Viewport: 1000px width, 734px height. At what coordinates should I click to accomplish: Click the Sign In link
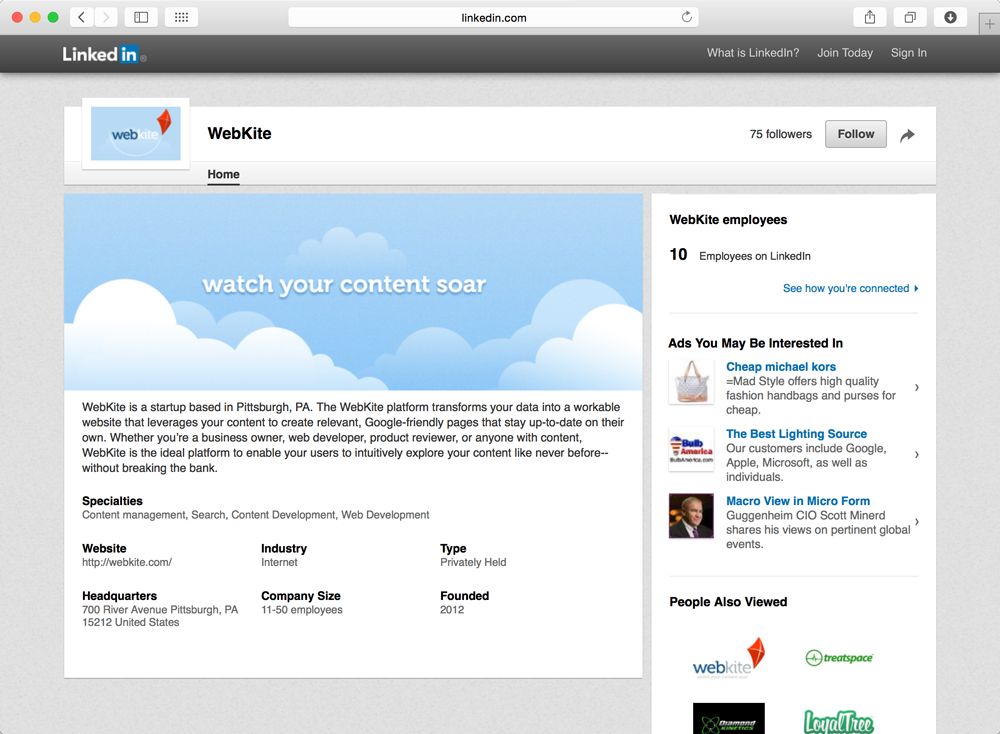point(908,53)
